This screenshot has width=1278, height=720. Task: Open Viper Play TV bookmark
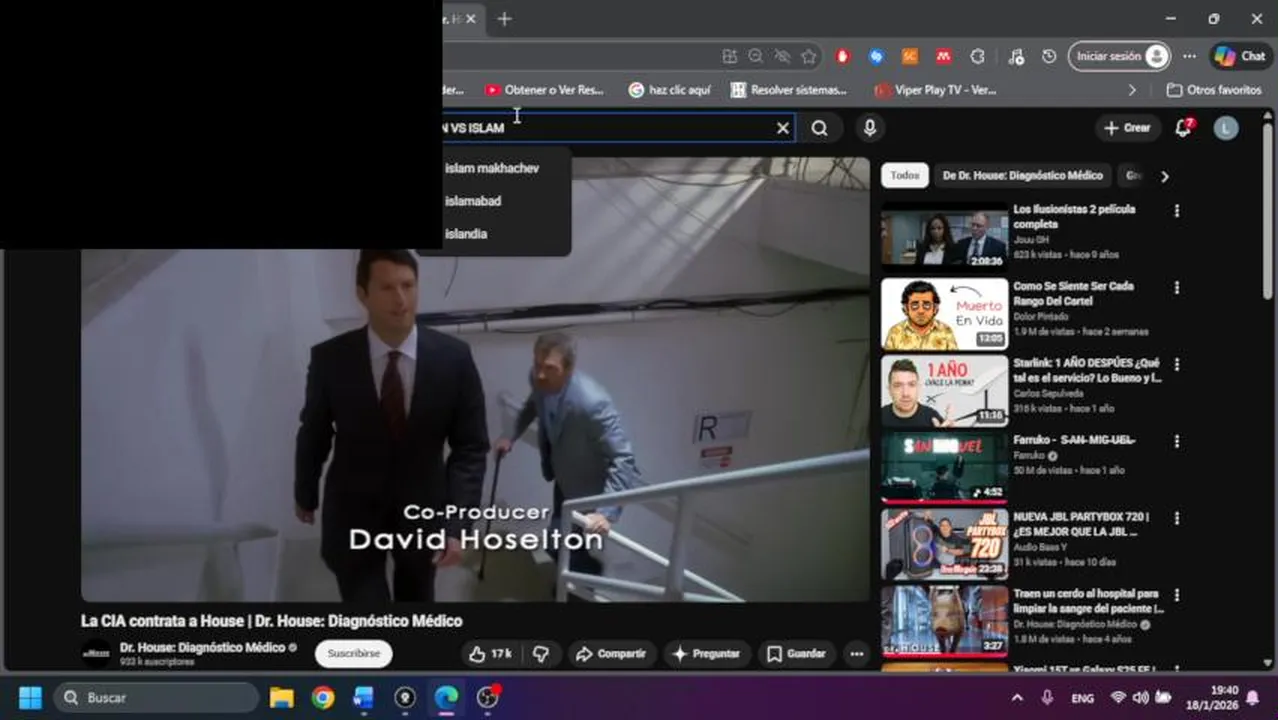tap(936, 90)
